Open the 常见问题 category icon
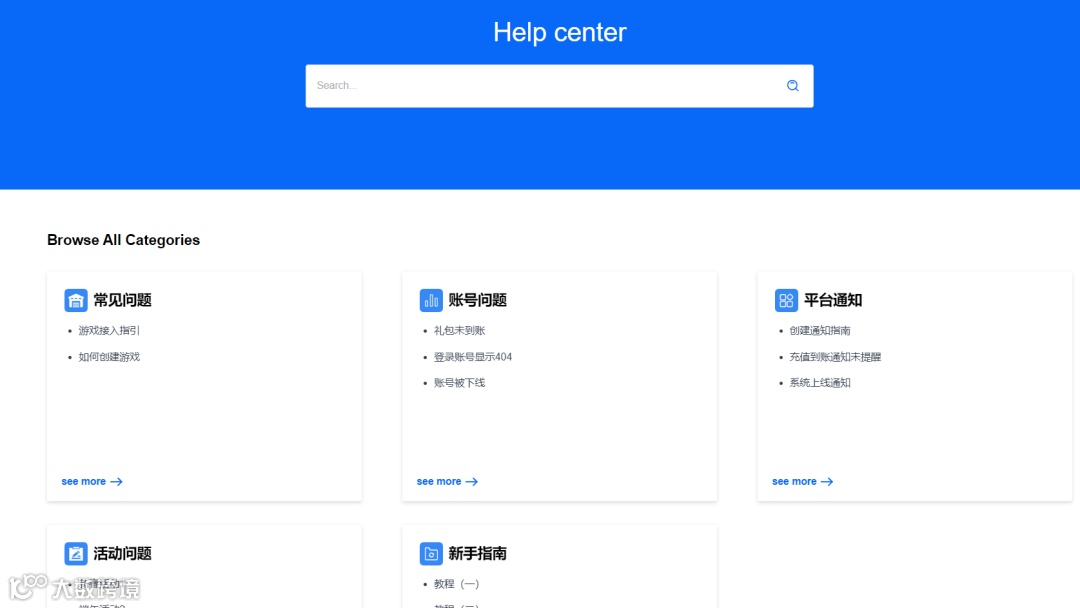This screenshot has width=1080, height=608. coord(76,300)
